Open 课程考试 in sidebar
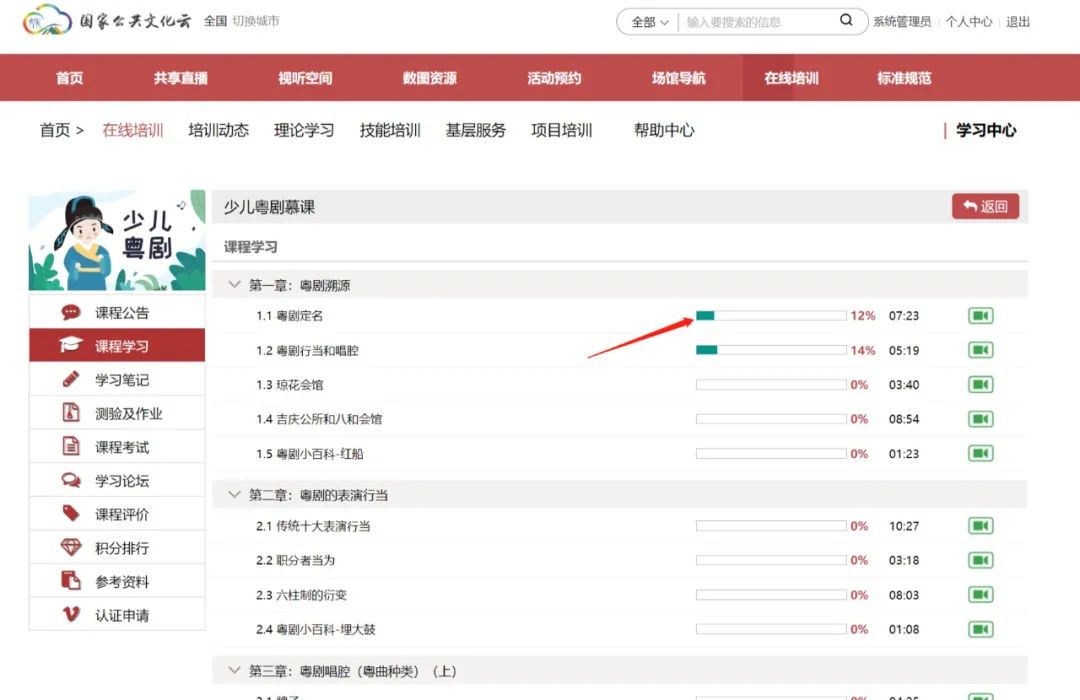Screen dimensions: 1080x700 tap(117, 447)
